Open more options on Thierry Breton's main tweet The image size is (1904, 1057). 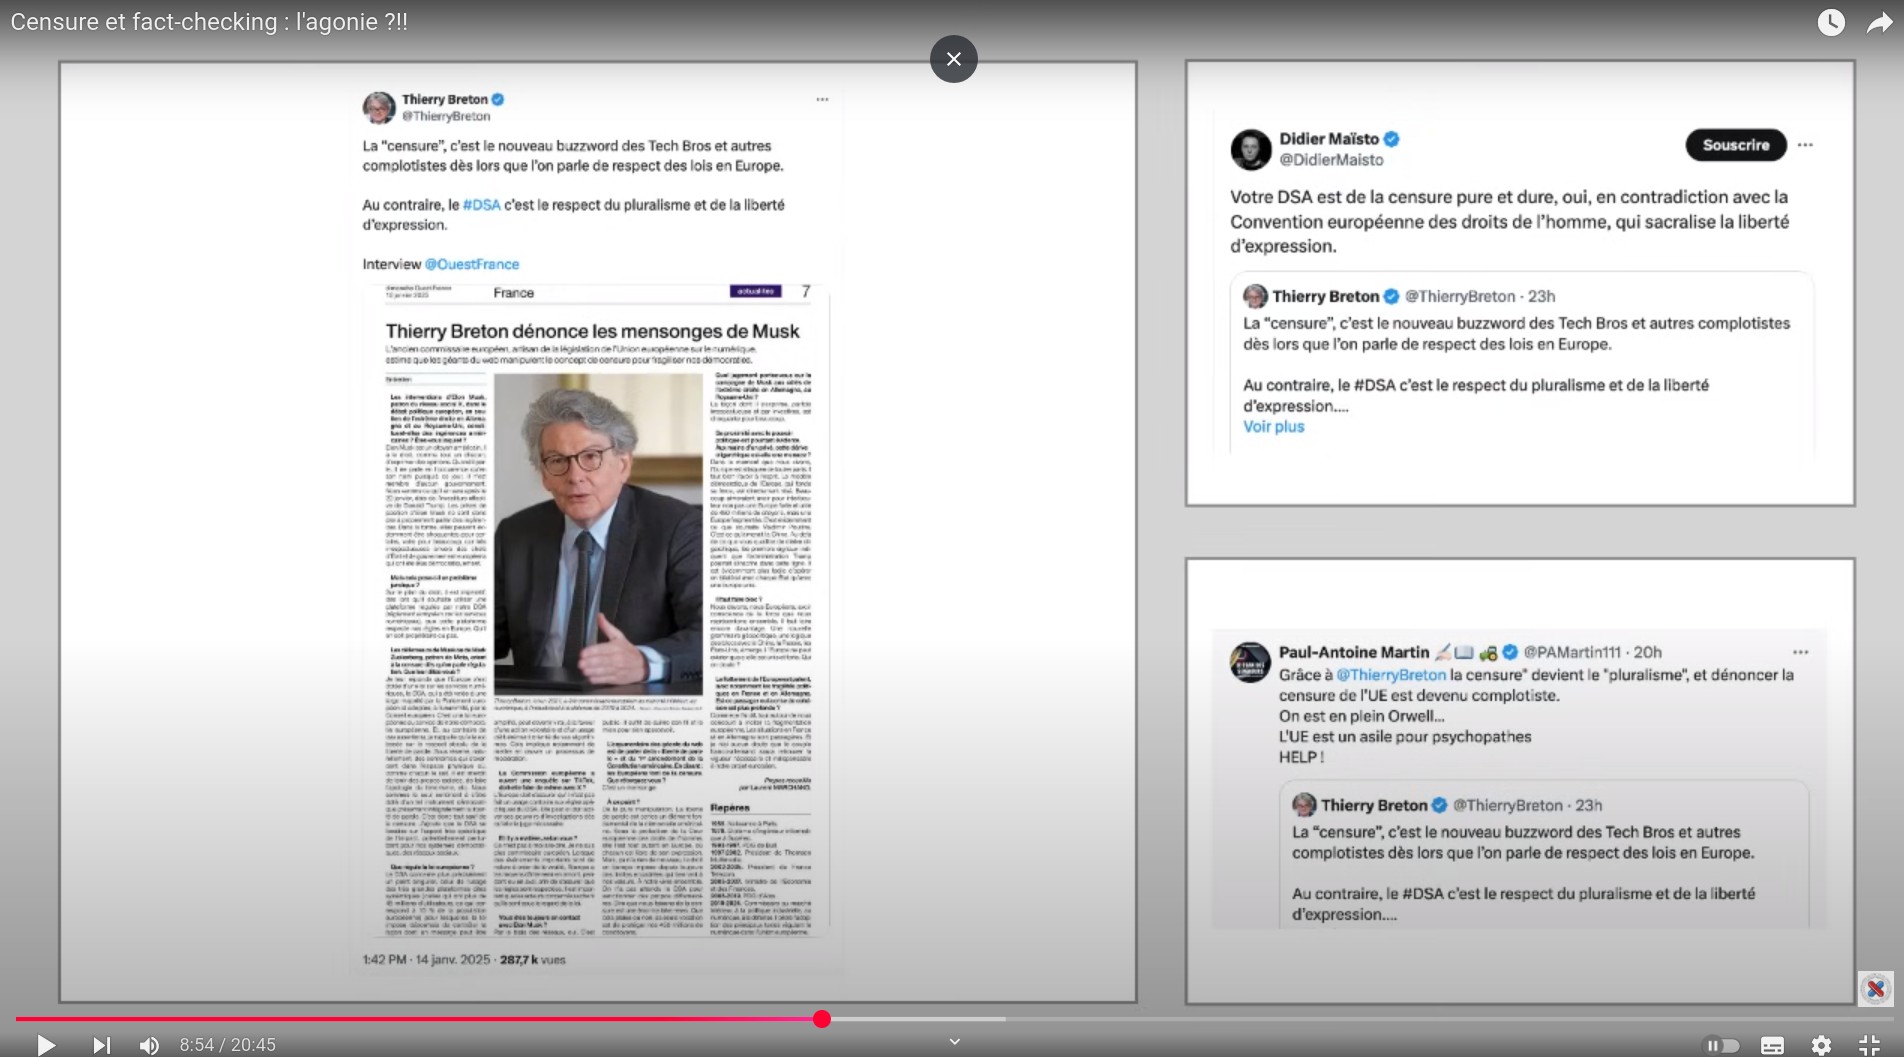[822, 100]
